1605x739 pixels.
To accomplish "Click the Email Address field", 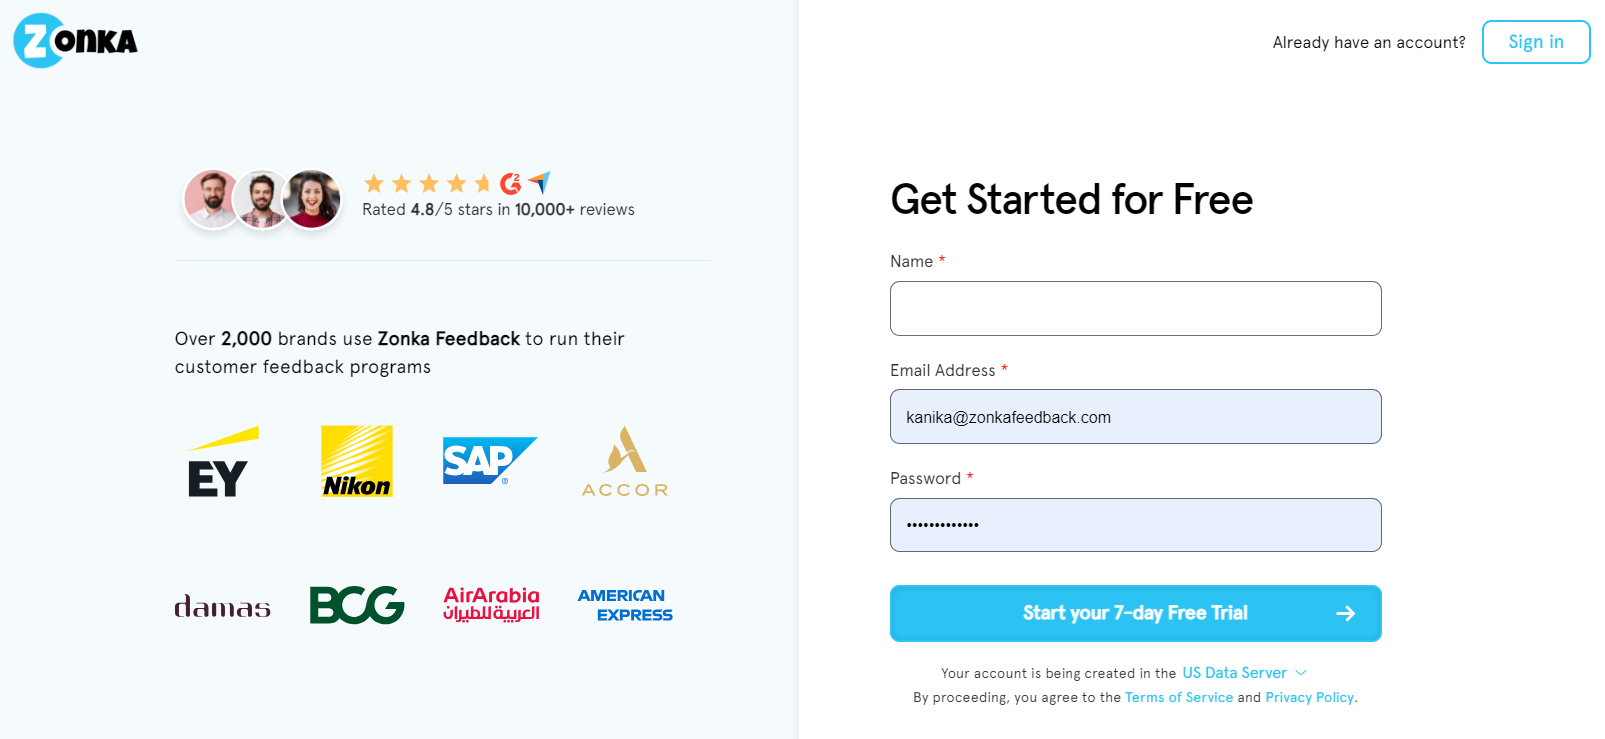I will [x=1136, y=417].
